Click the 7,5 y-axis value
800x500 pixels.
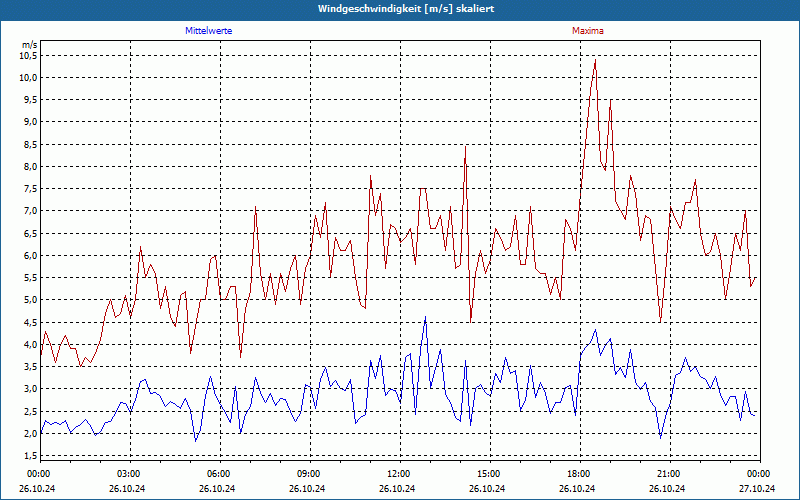click(31, 189)
